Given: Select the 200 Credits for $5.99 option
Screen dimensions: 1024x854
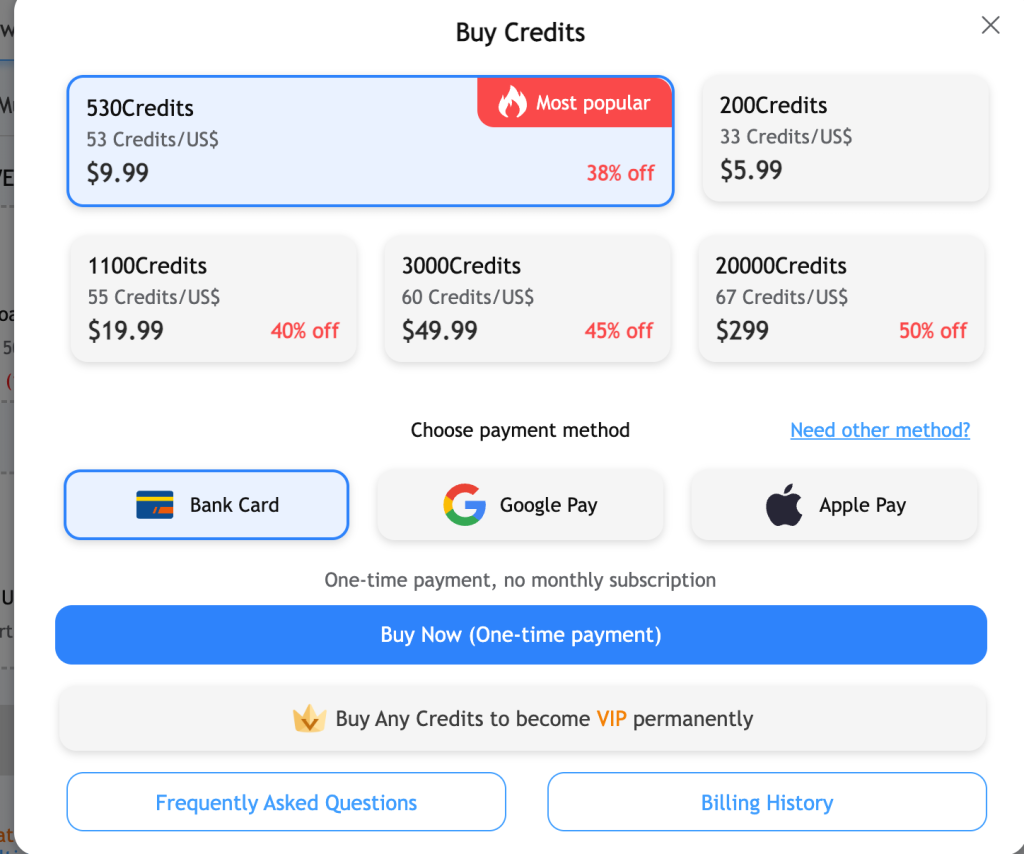Looking at the screenshot, I should (845, 138).
